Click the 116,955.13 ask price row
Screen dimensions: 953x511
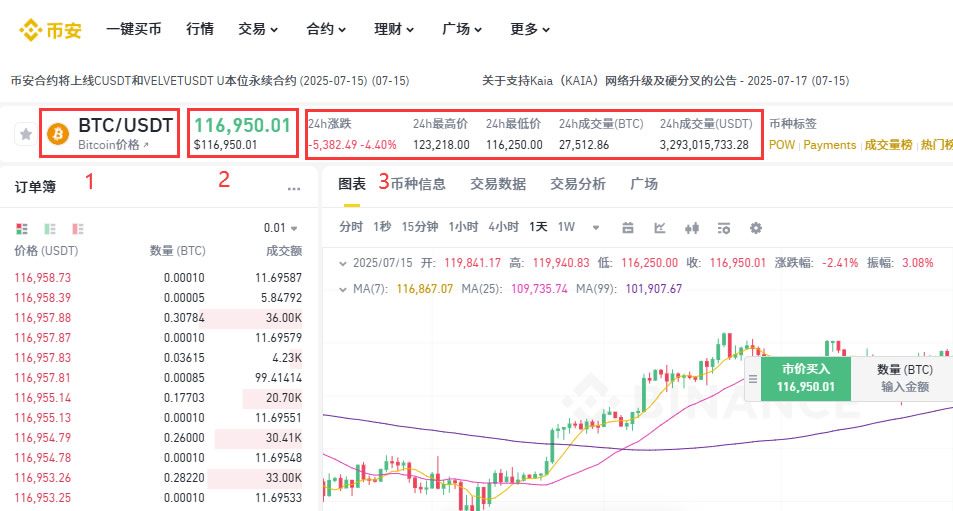[158, 418]
